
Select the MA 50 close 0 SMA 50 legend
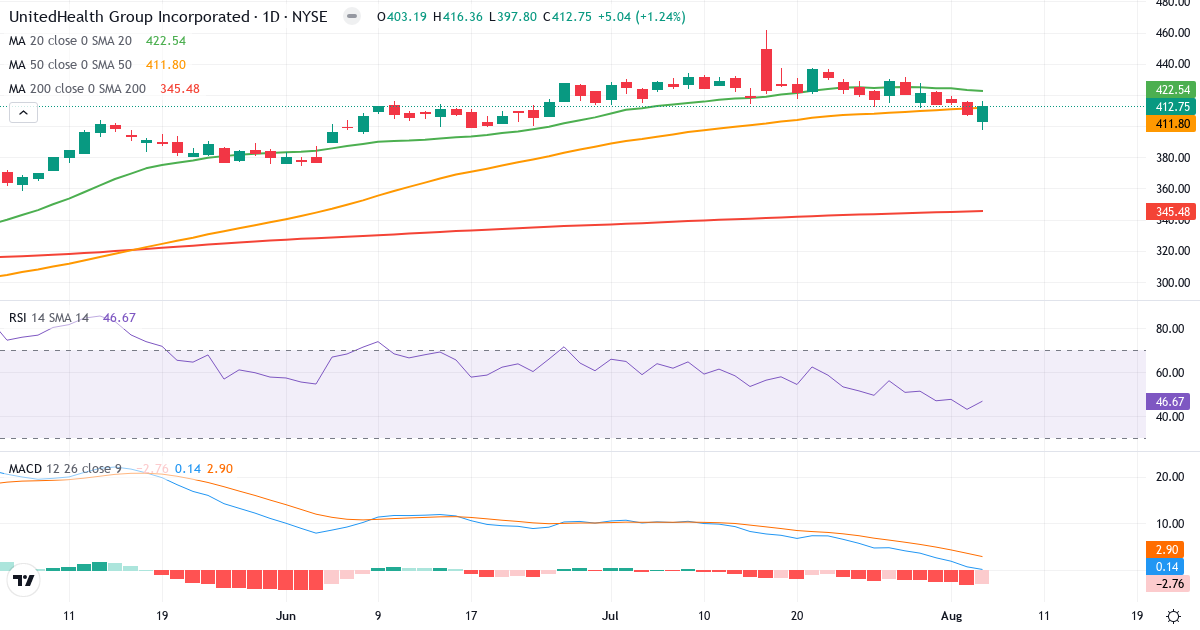click(x=70, y=65)
